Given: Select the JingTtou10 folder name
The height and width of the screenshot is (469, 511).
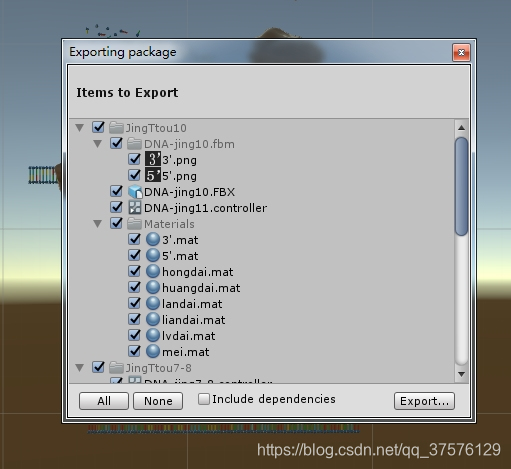Looking at the screenshot, I should [x=156, y=128].
